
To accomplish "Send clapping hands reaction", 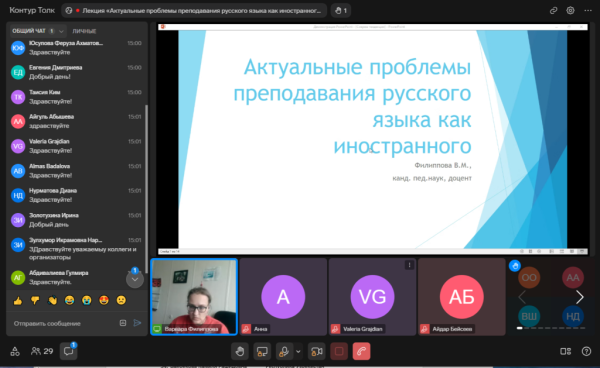I will (52, 301).
